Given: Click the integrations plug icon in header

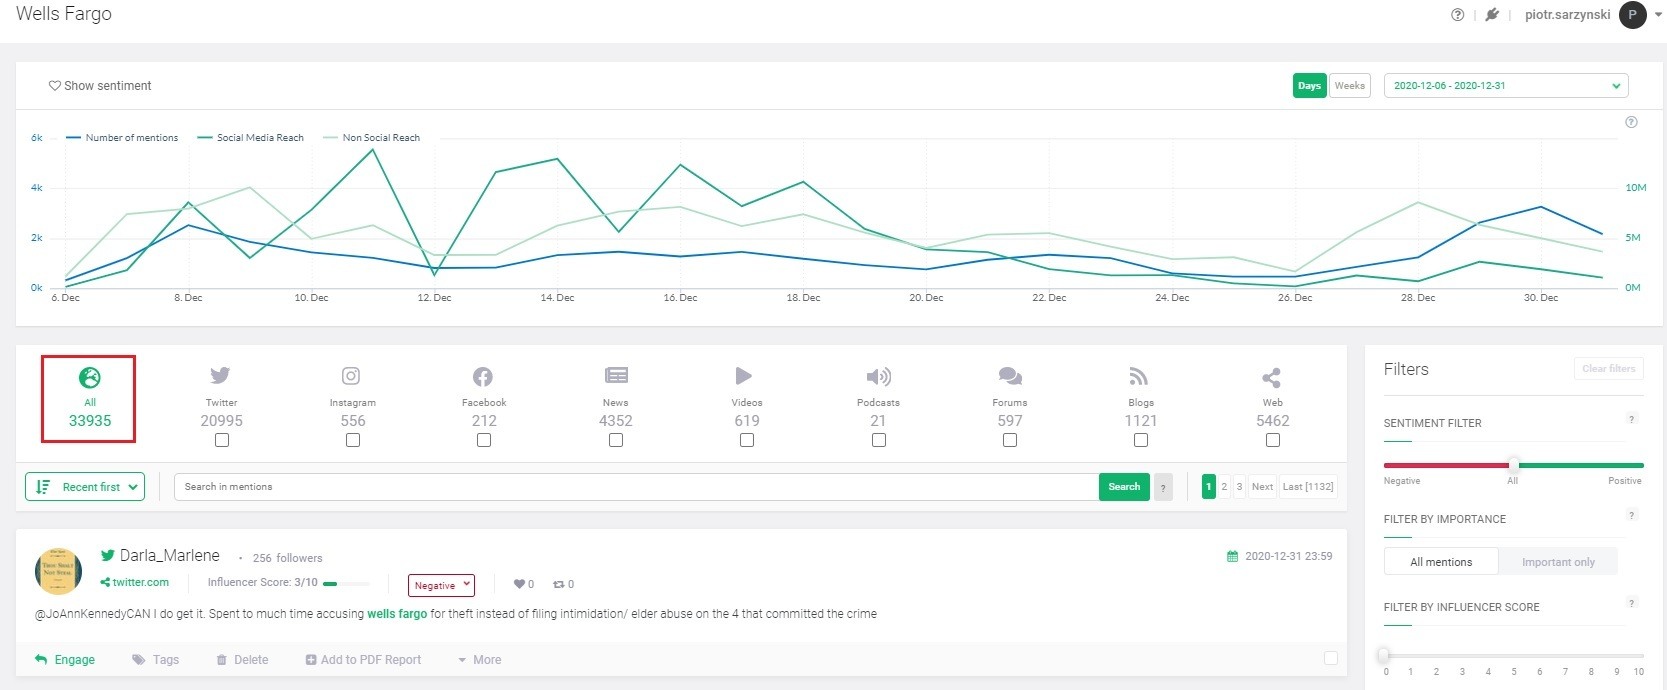Looking at the screenshot, I should [1492, 15].
